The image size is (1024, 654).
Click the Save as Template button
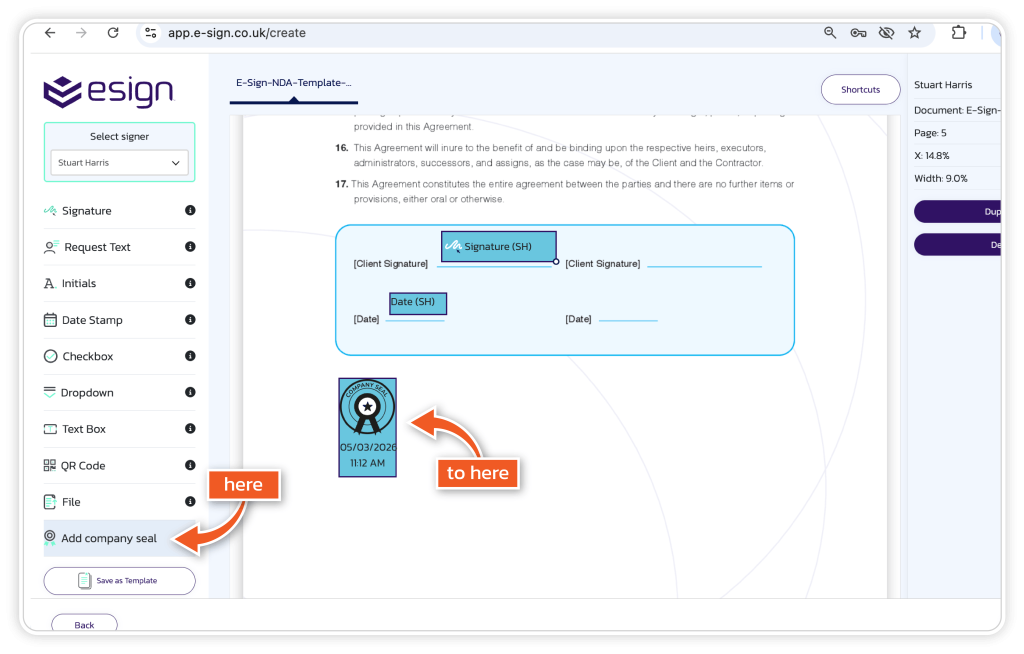119,580
